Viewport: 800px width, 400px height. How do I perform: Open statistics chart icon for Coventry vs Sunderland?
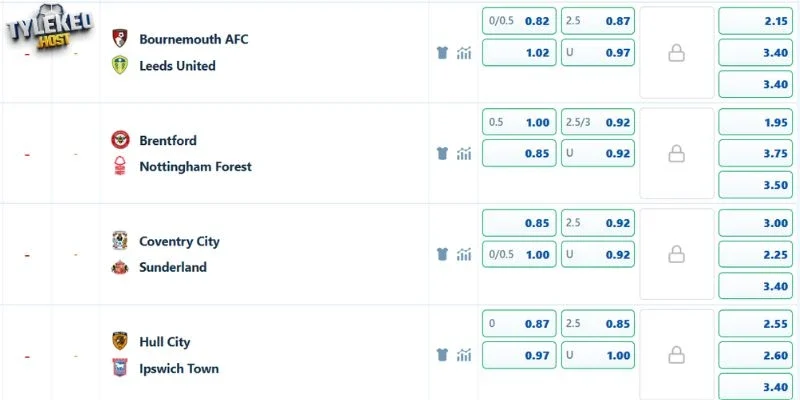tap(464, 254)
